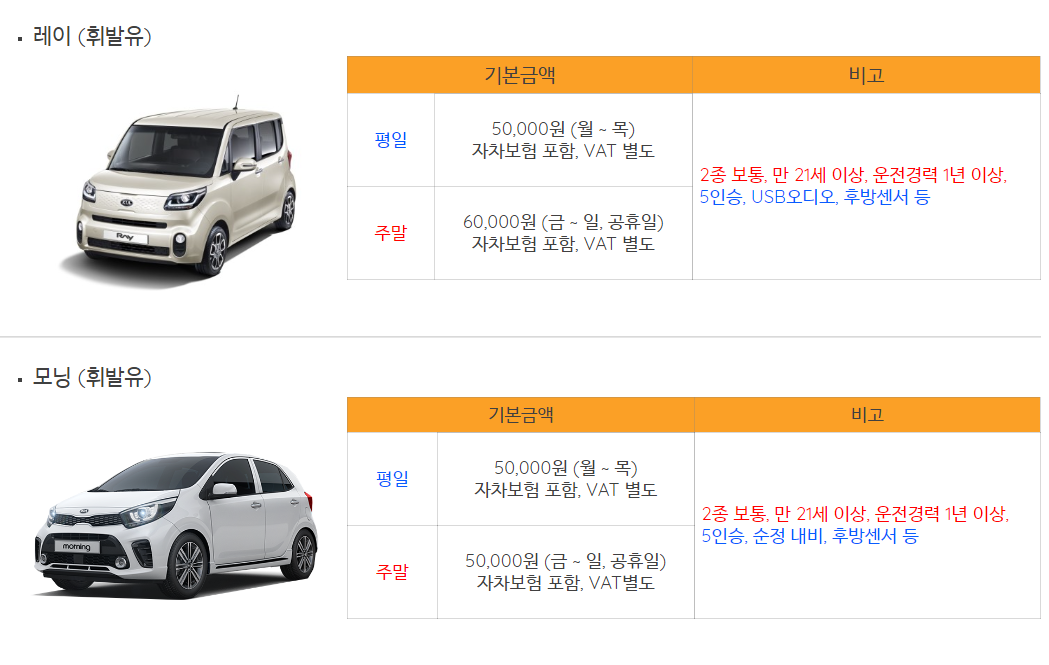Click the Morning's red license requirement text
The height and width of the screenshot is (665, 1049).
tap(855, 514)
